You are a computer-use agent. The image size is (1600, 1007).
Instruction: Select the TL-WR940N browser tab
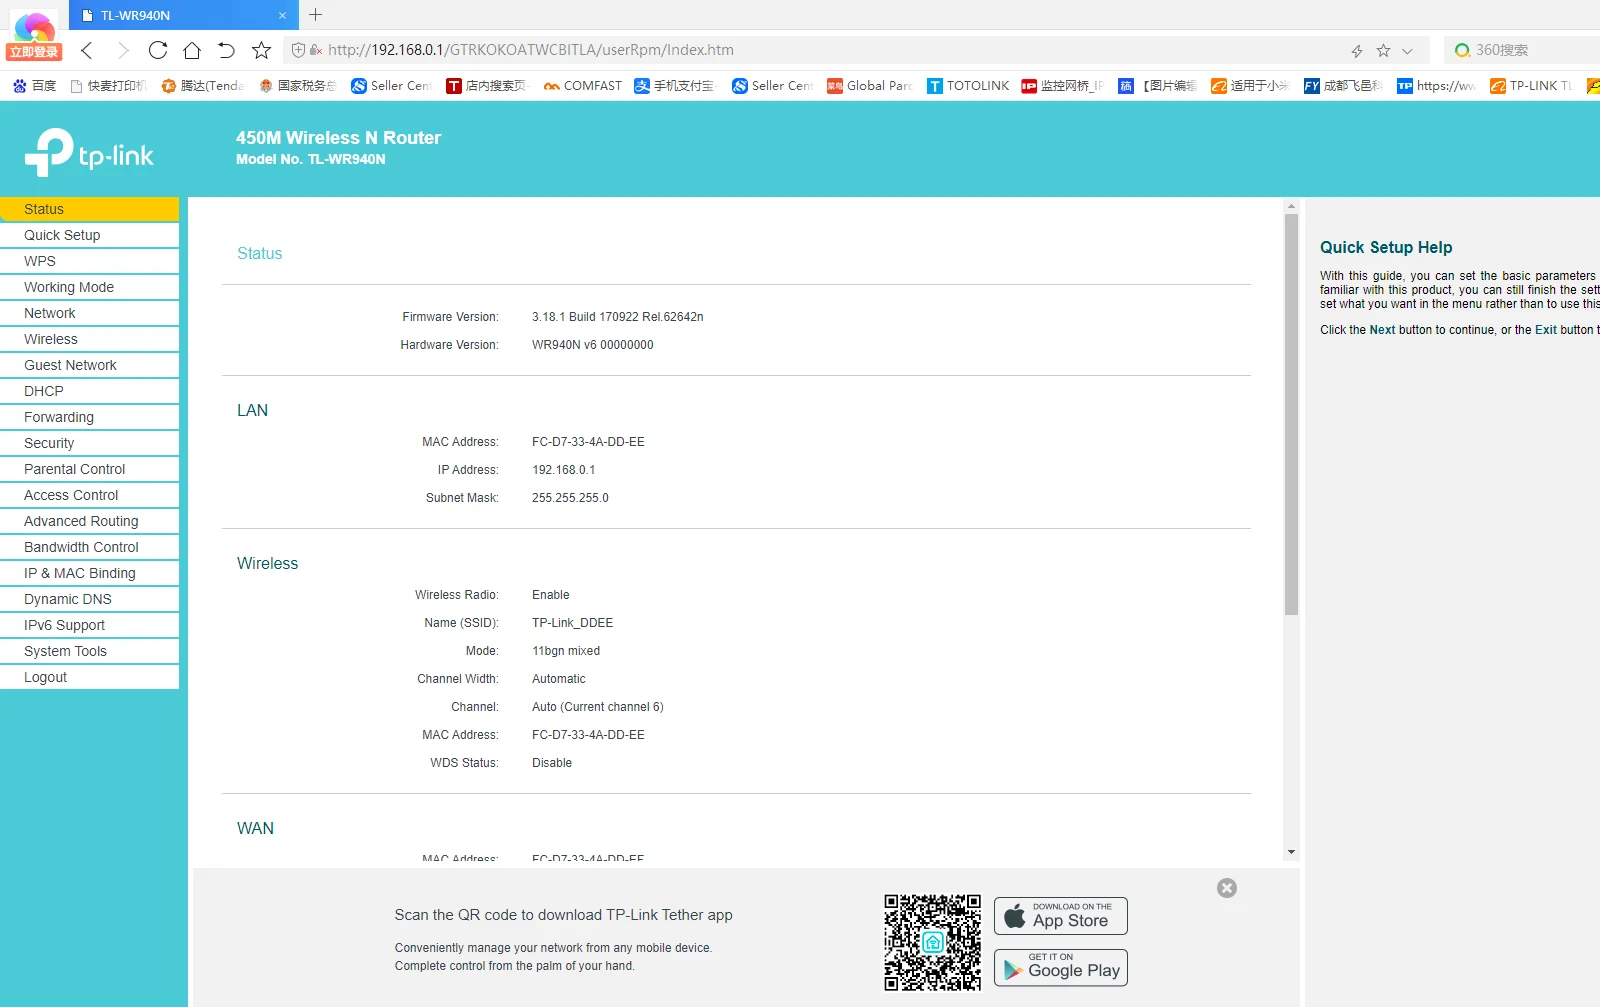pyautogui.click(x=183, y=15)
